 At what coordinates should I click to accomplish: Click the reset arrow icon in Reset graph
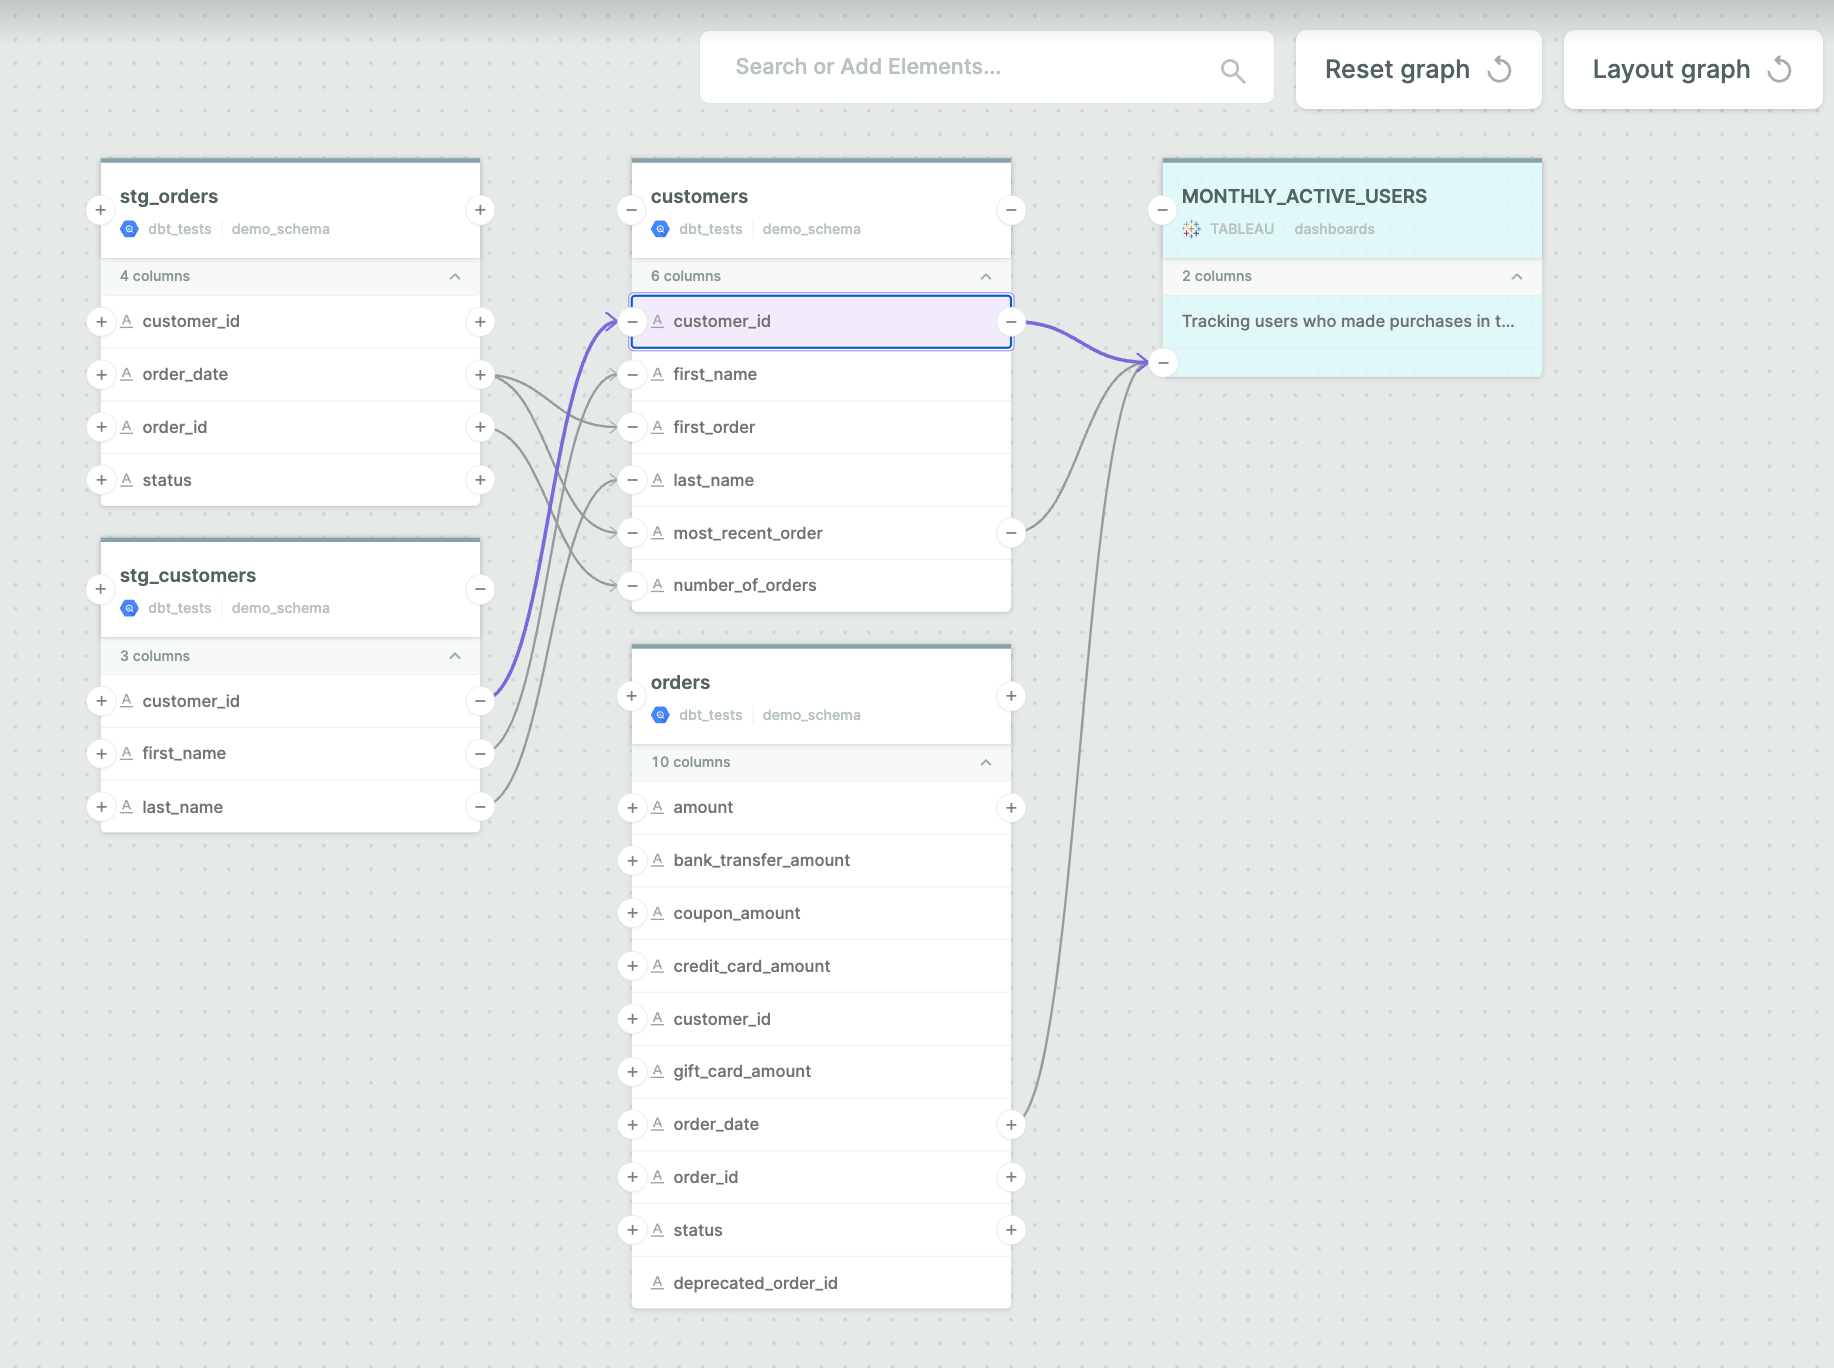(1500, 69)
